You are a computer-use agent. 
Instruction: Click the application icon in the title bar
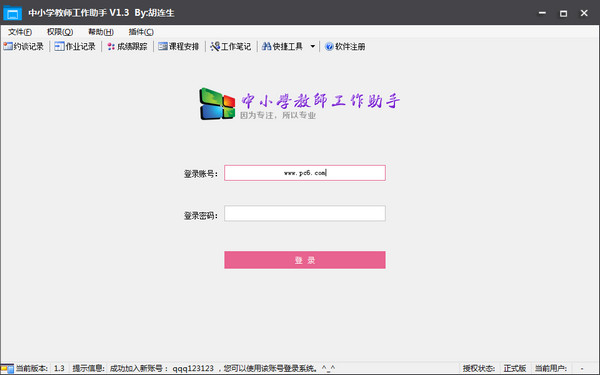click(x=13, y=13)
